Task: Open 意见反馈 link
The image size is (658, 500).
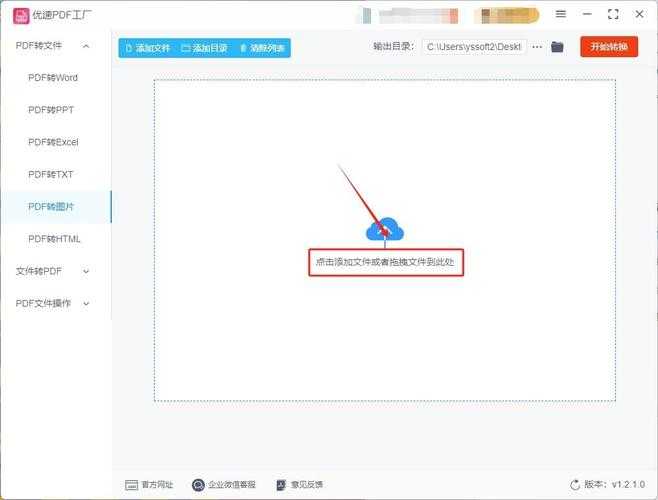Action: (x=299, y=485)
